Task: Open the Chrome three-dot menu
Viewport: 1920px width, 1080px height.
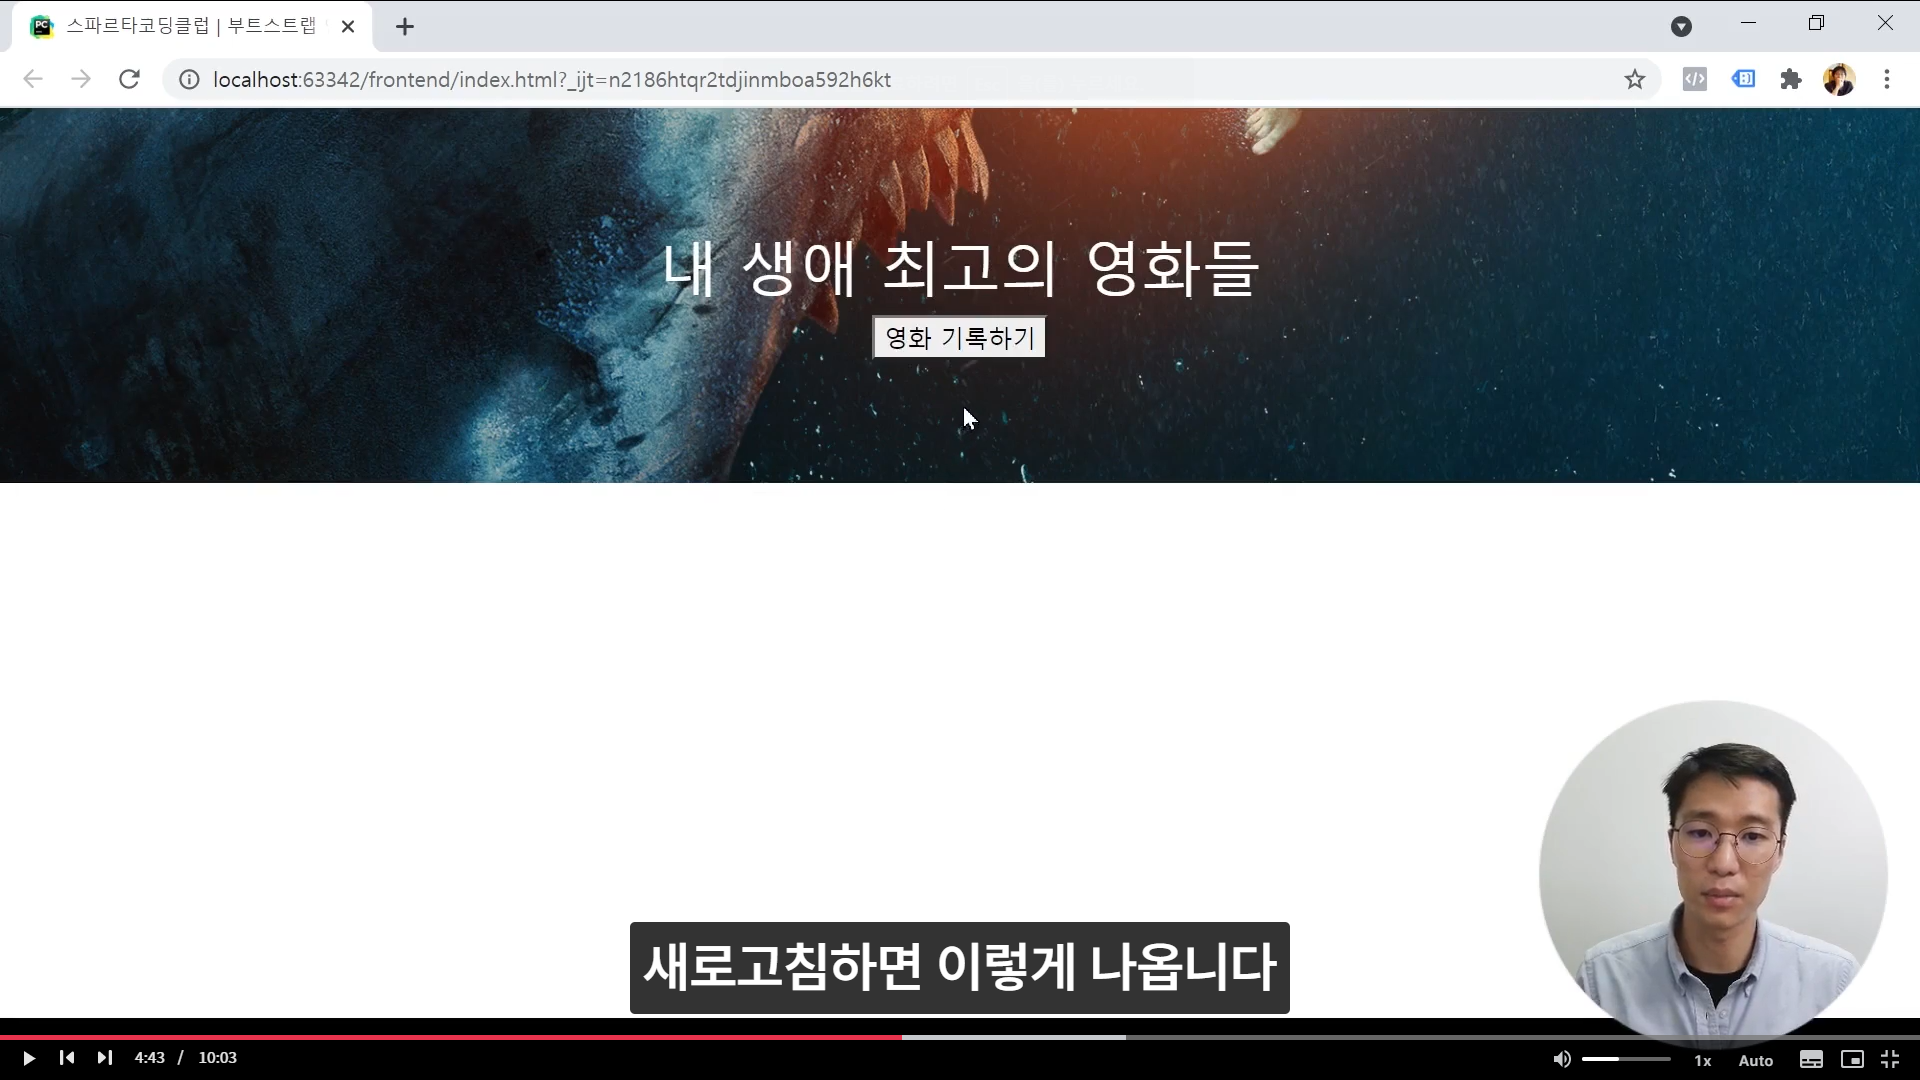Action: tap(1887, 79)
